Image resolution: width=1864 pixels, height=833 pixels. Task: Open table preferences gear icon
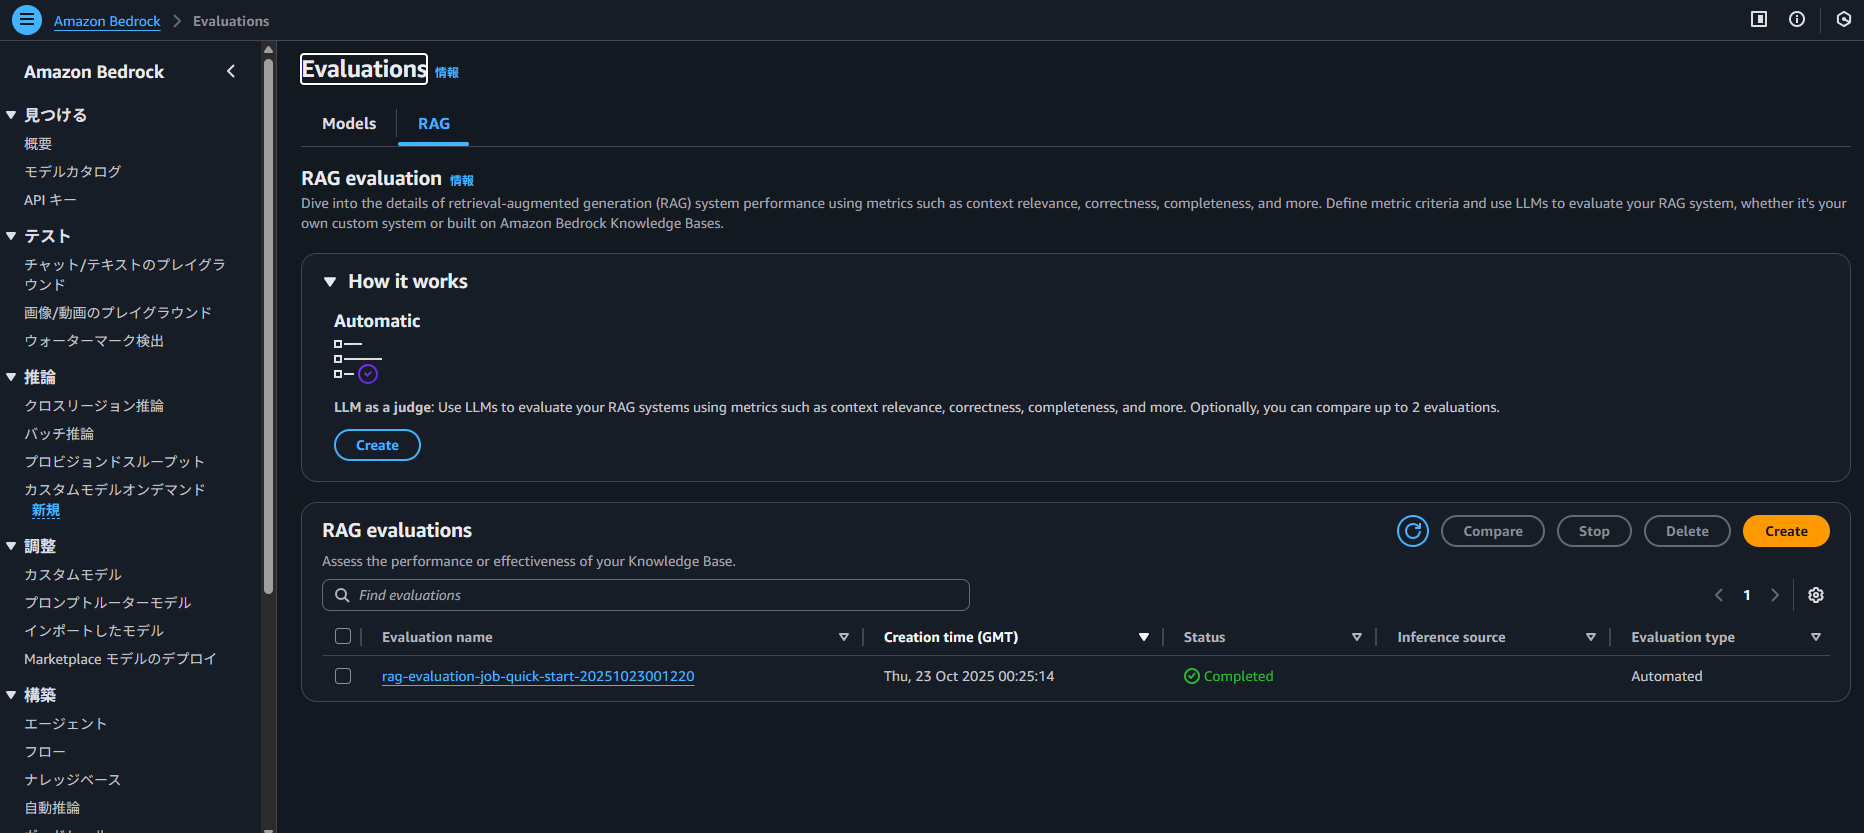point(1816,595)
